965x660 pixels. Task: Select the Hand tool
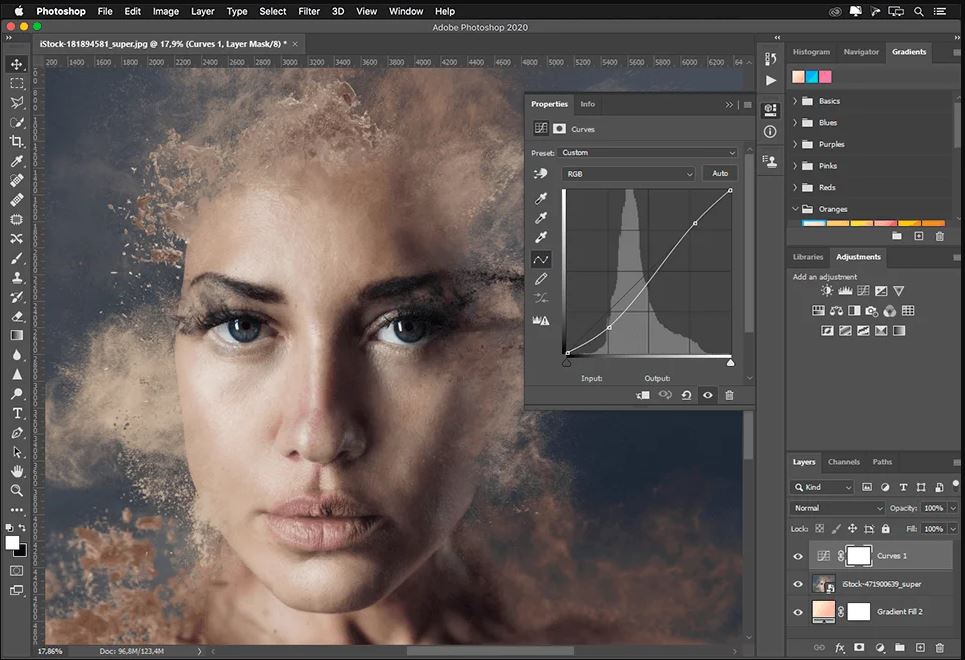(17, 471)
